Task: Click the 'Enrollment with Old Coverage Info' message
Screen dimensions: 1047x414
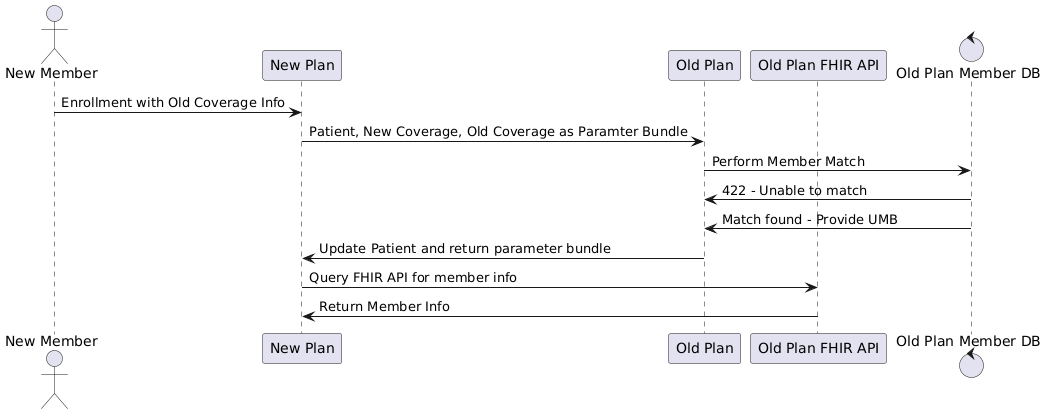Action: 173,103
